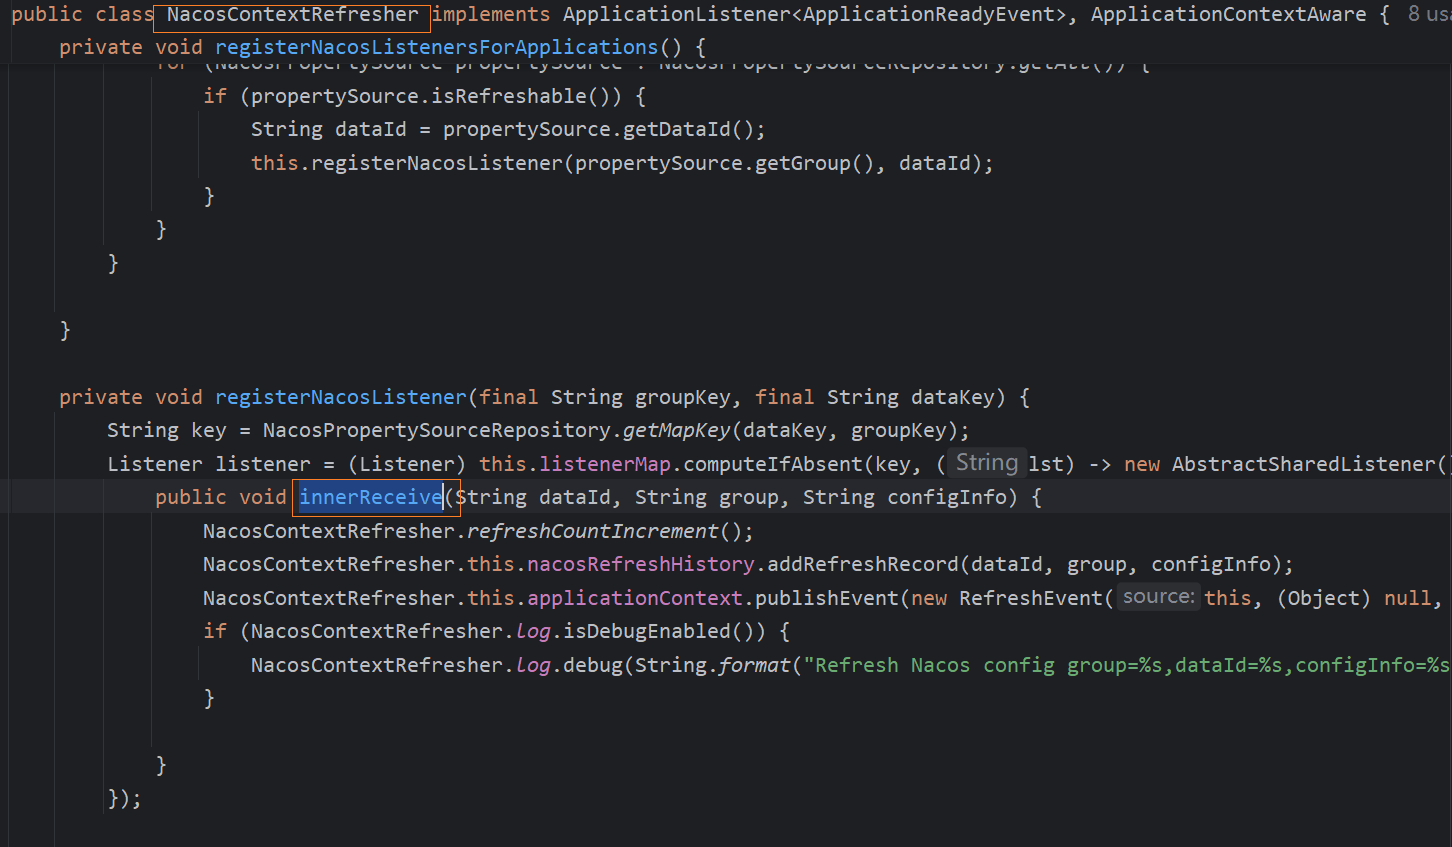
Task: Click the listenerMap field reference
Action: point(605,464)
